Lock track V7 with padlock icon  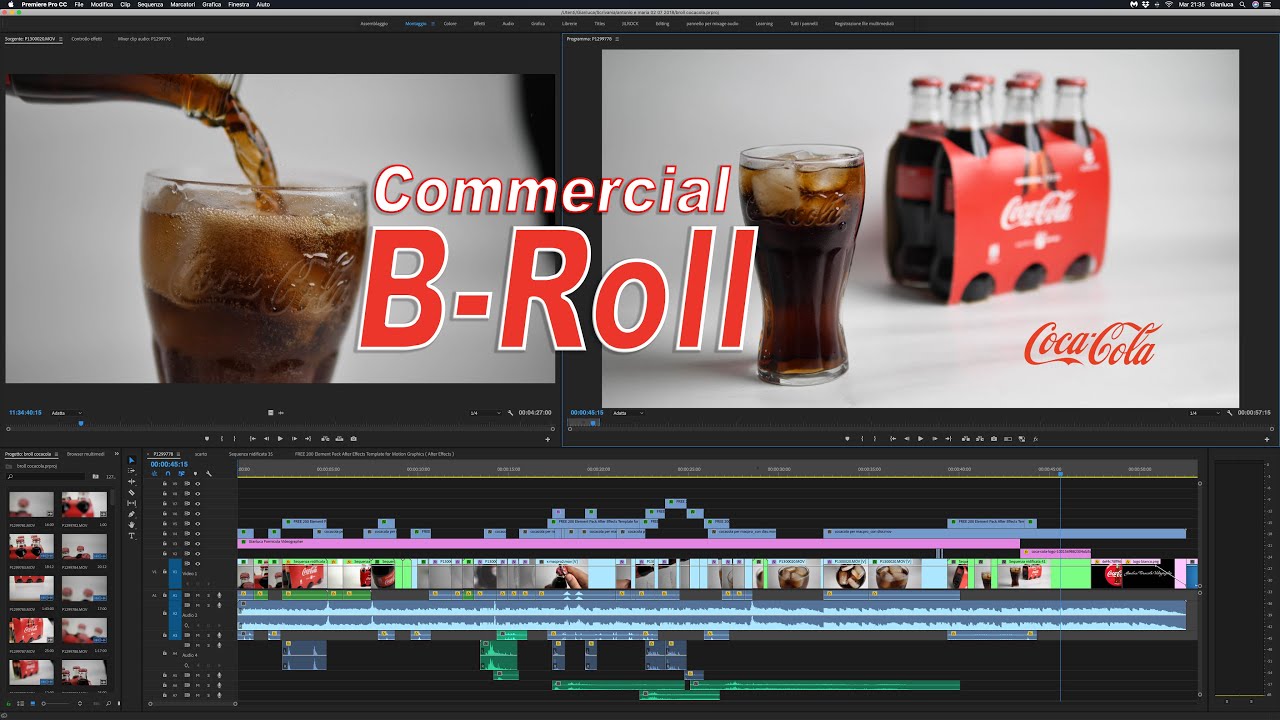[164, 503]
